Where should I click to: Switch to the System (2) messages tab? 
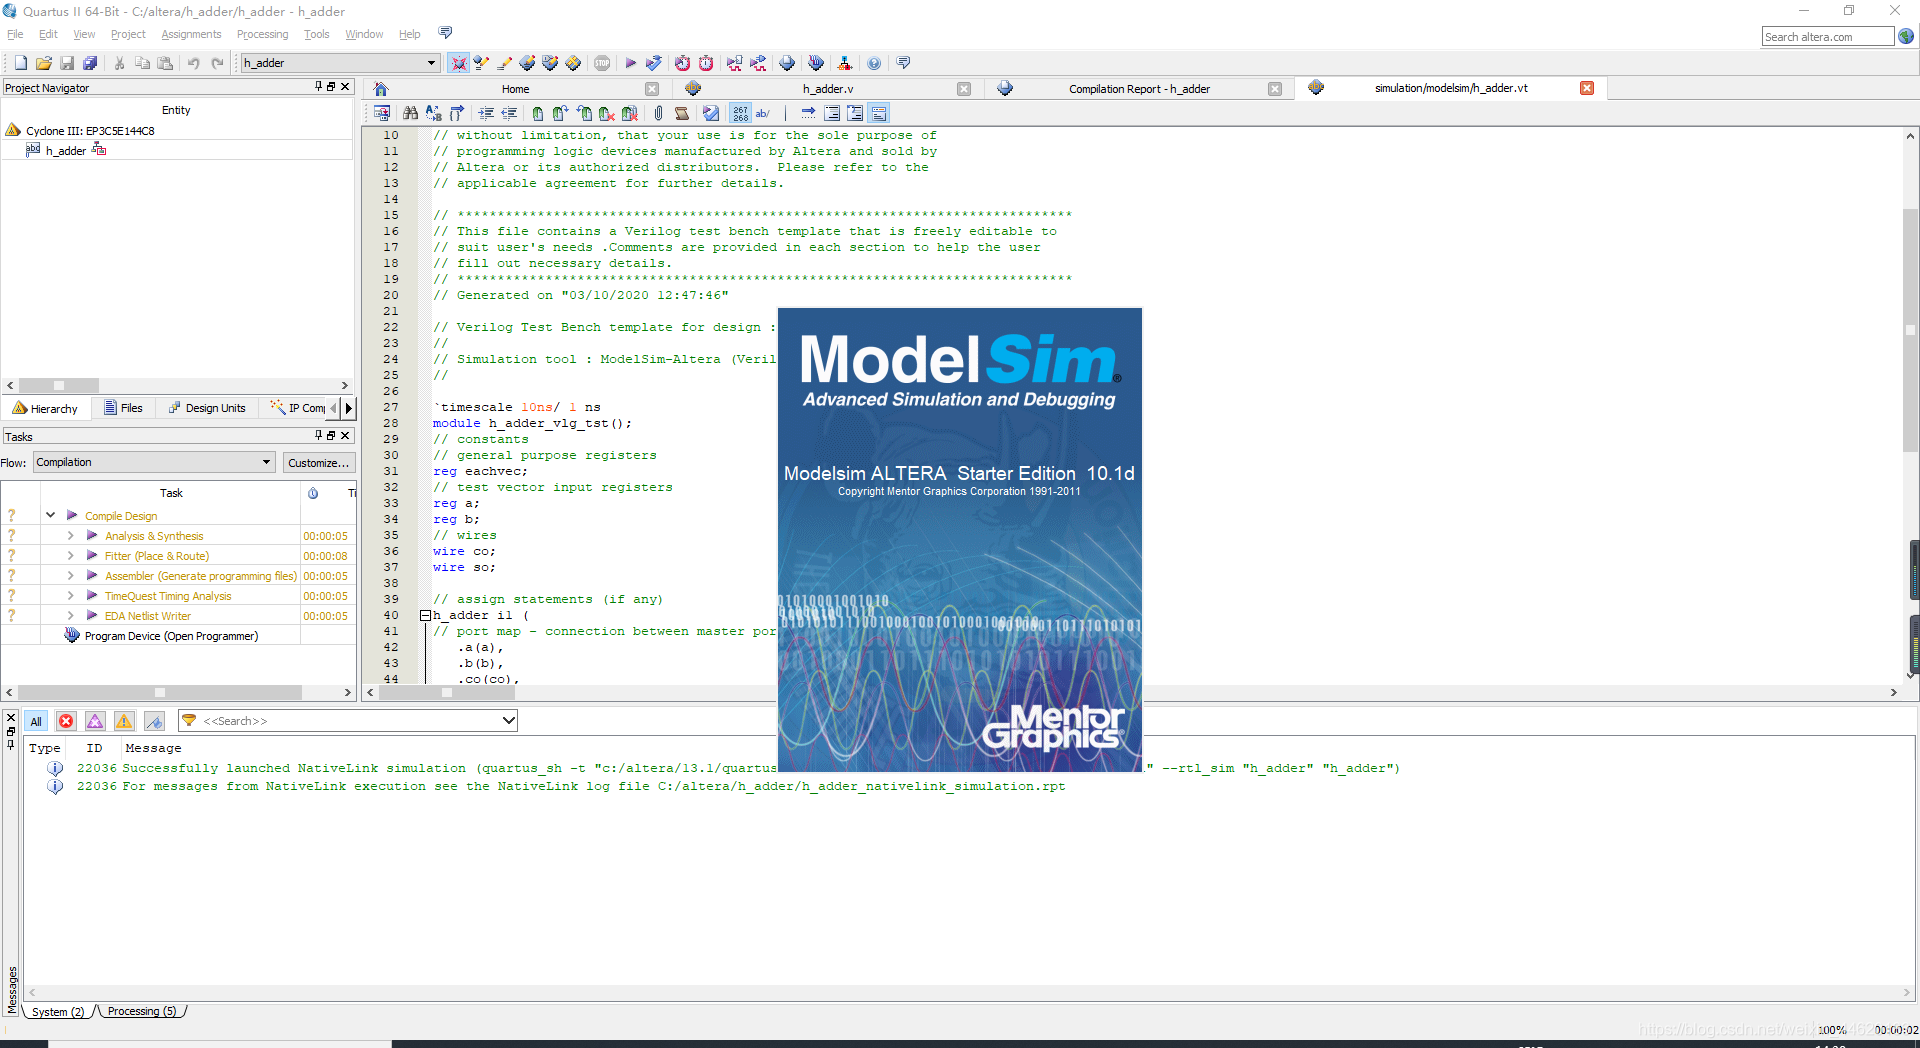tap(58, 1012)
